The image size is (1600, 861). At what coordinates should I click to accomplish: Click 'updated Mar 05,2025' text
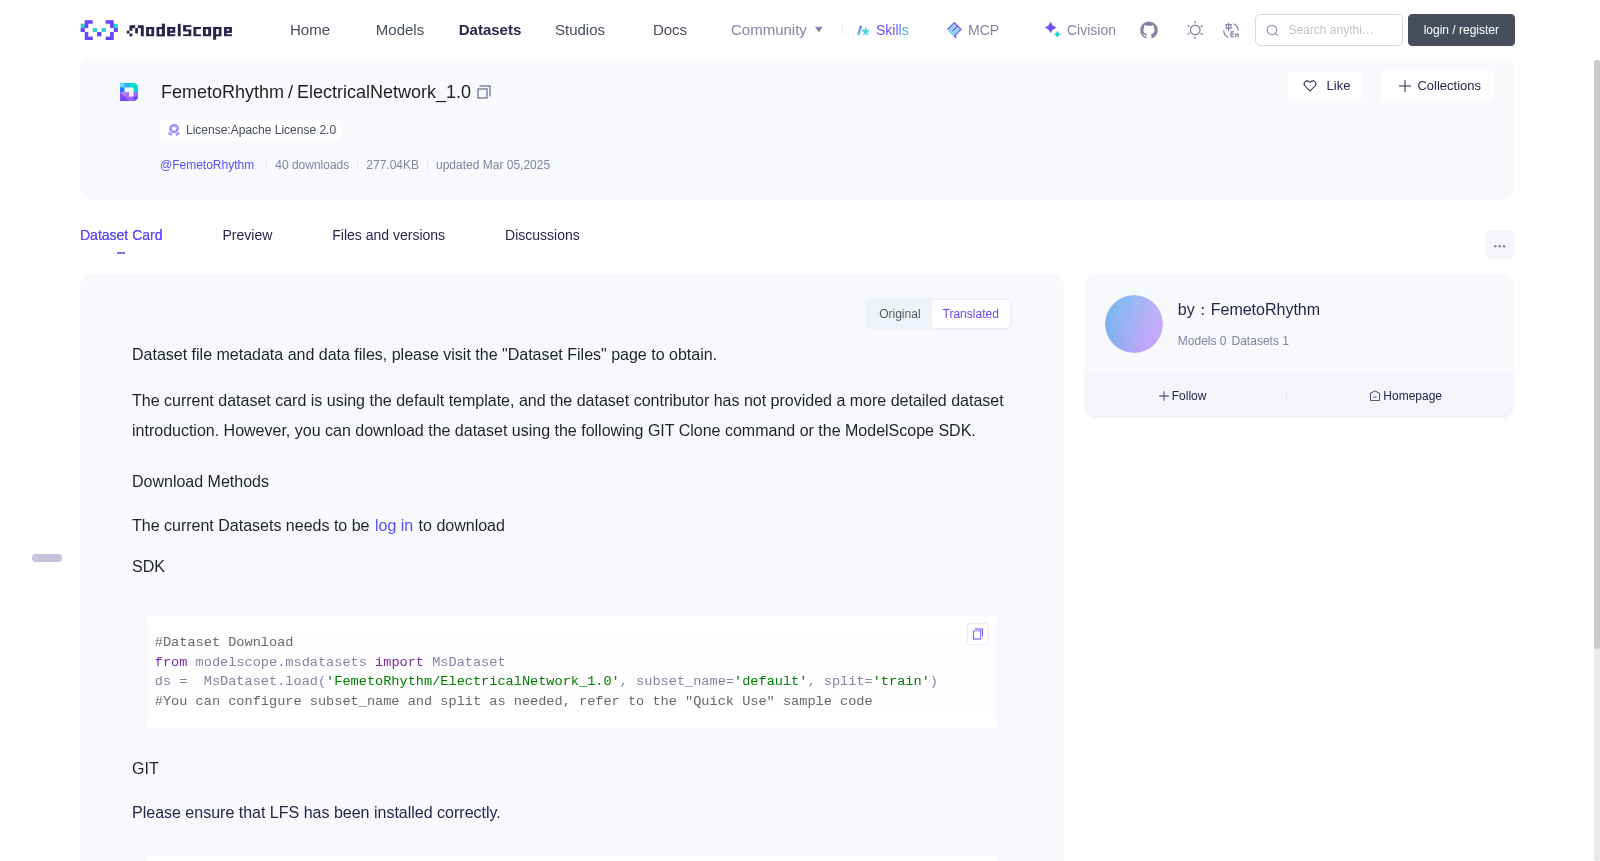493,165
